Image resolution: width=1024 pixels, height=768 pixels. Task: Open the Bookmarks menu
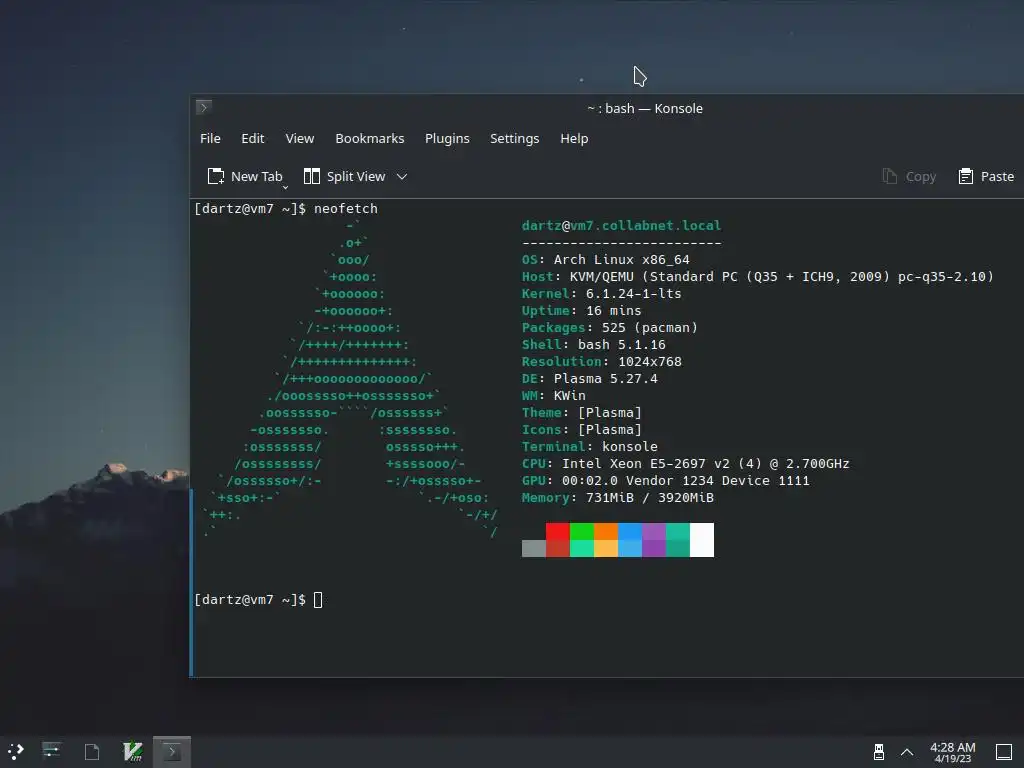(x=370, y=138)
